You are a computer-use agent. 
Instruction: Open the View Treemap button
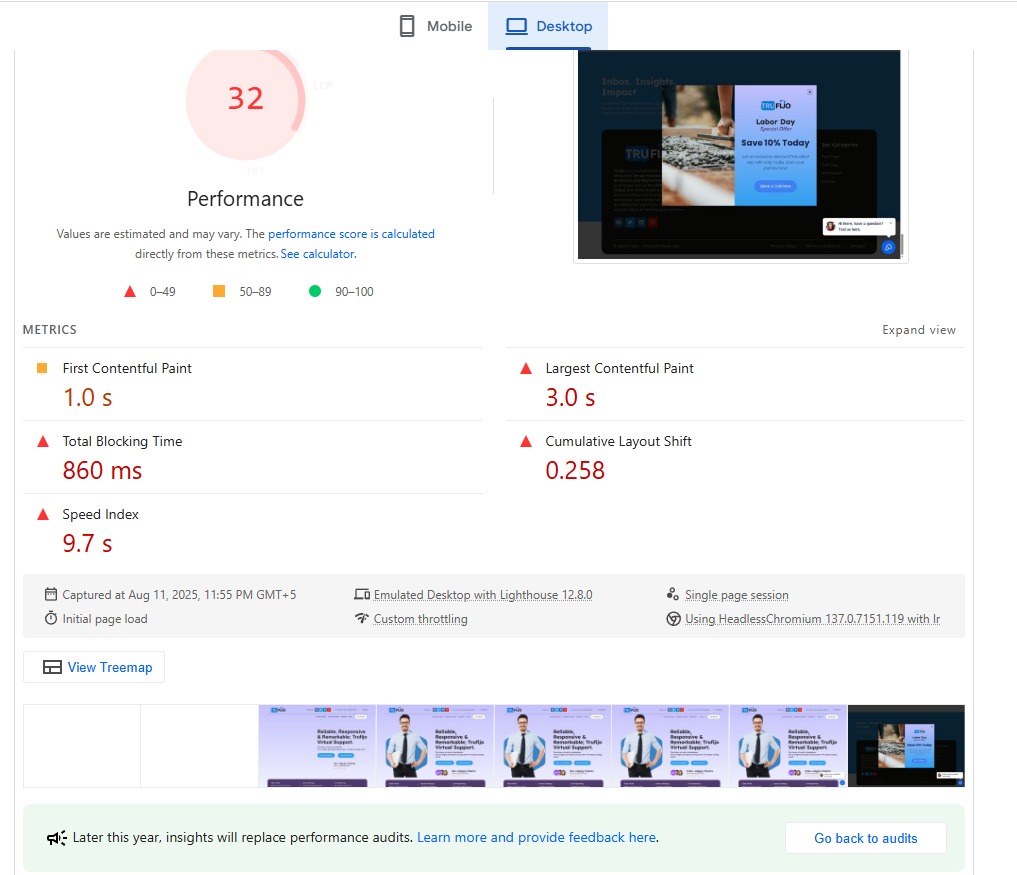pyautogui.click(x=94, y=667)
